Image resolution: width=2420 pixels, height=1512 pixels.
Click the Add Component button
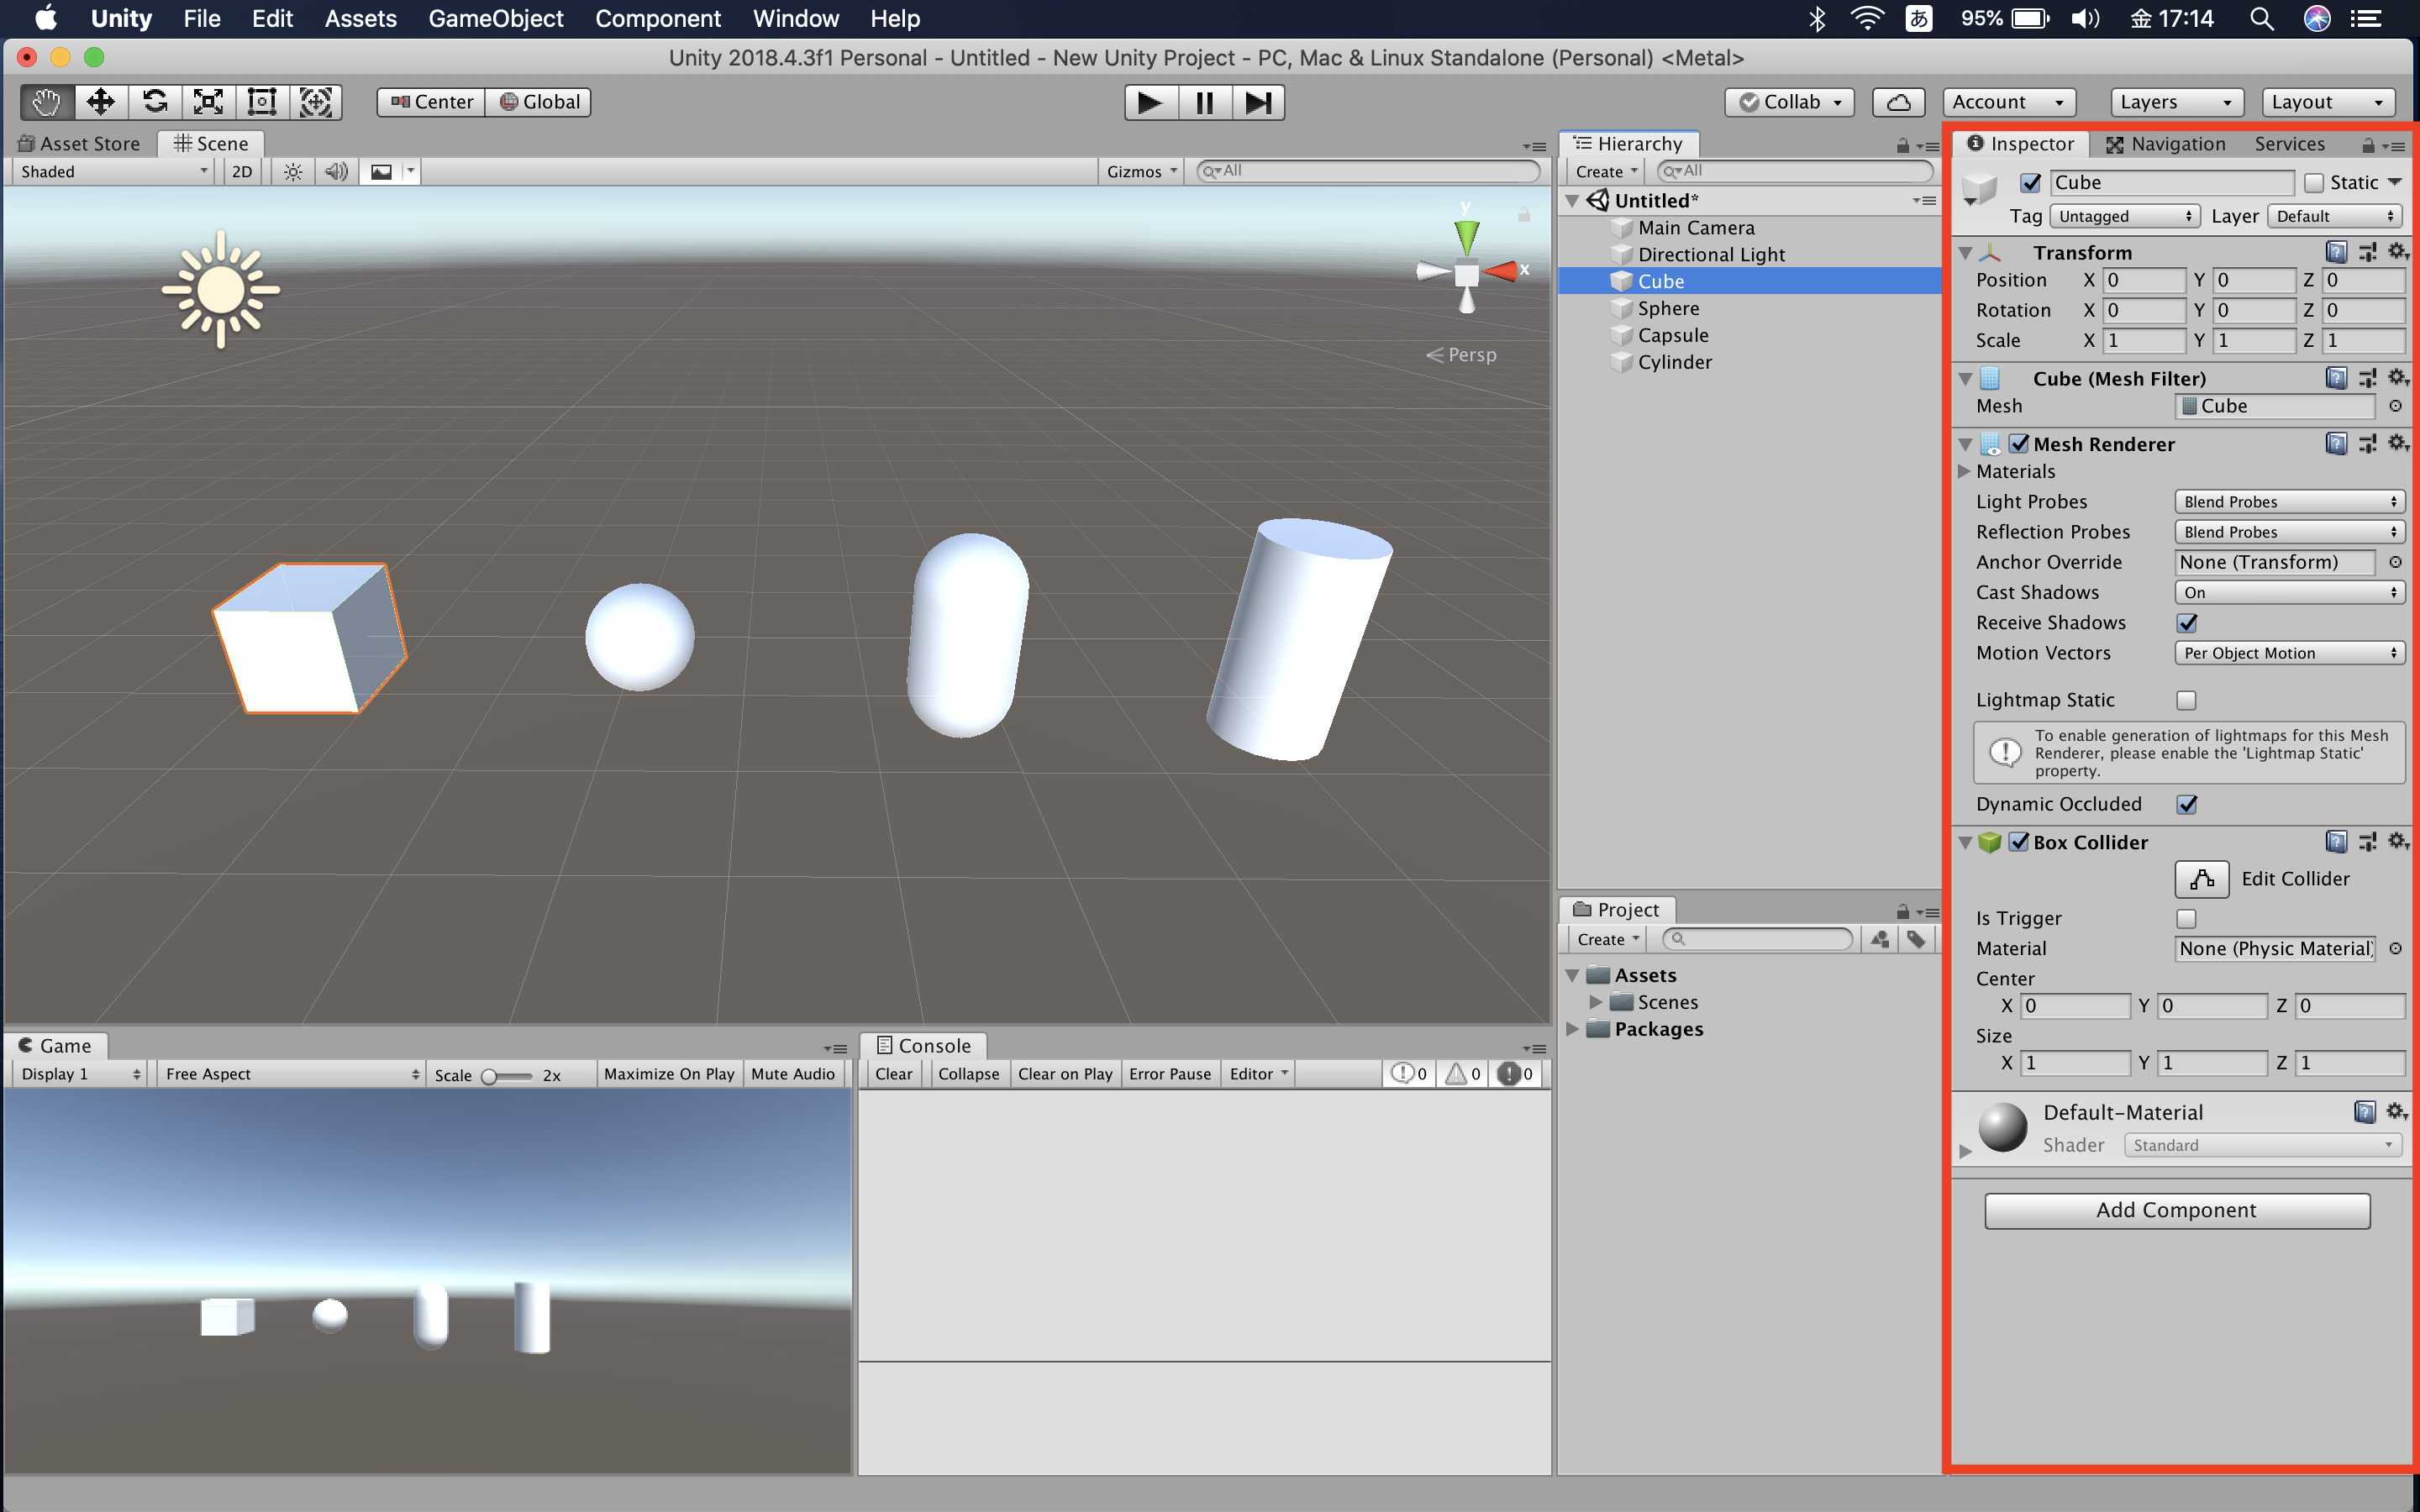[x=2177, y=1210]
